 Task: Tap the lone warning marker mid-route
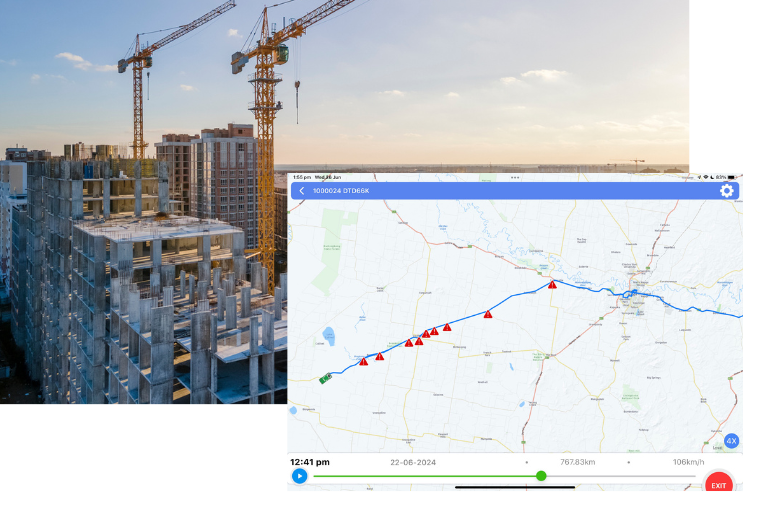(488, 314)
